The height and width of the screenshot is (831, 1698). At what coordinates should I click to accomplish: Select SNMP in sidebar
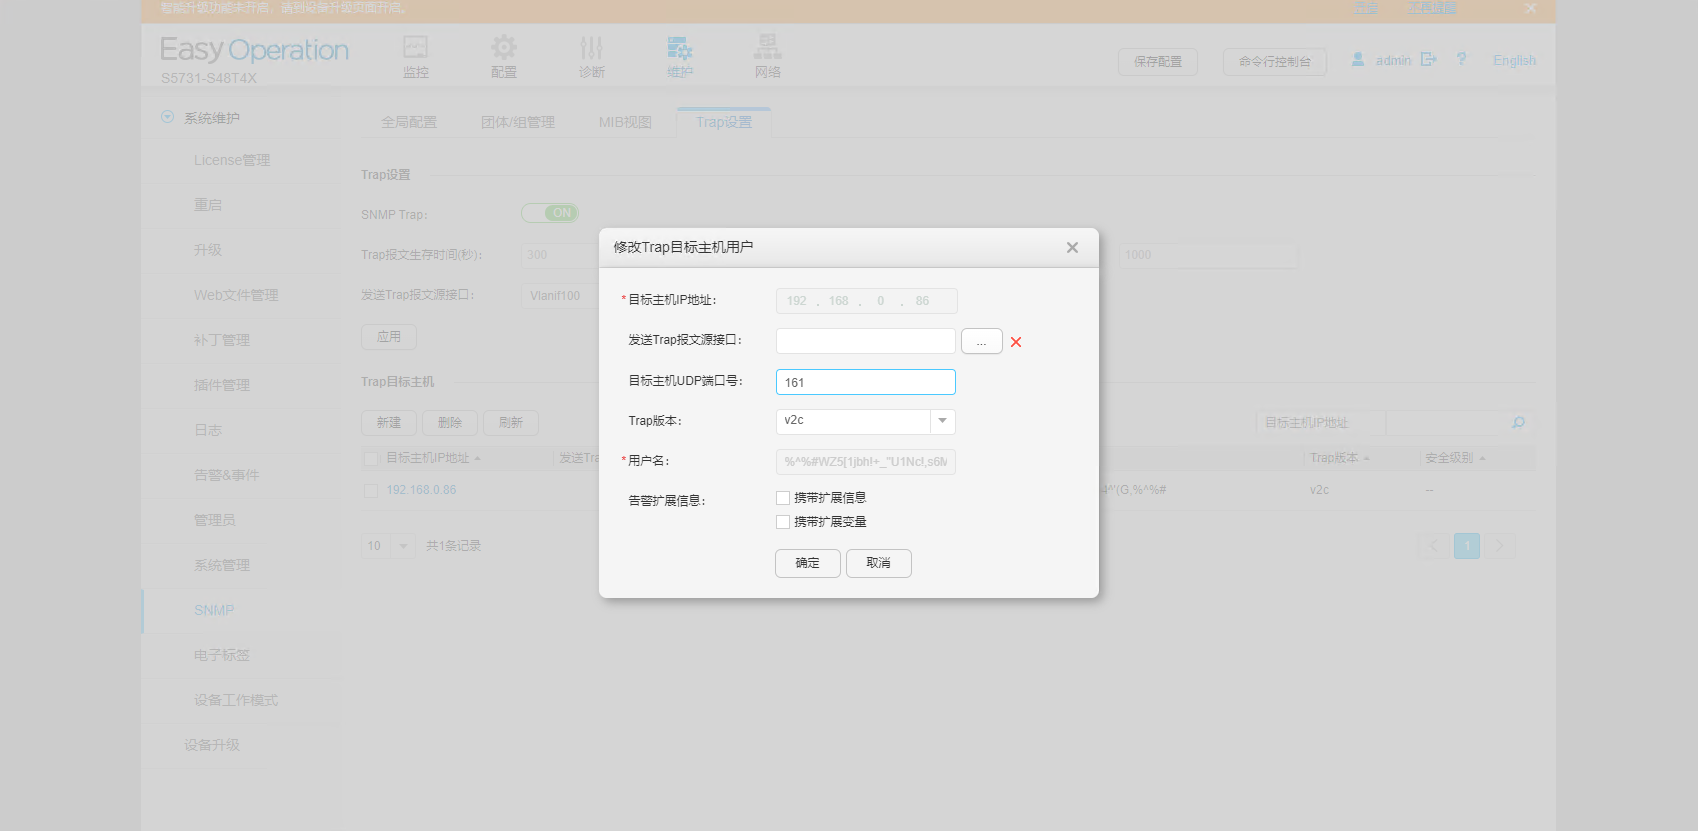coord(214,610)
